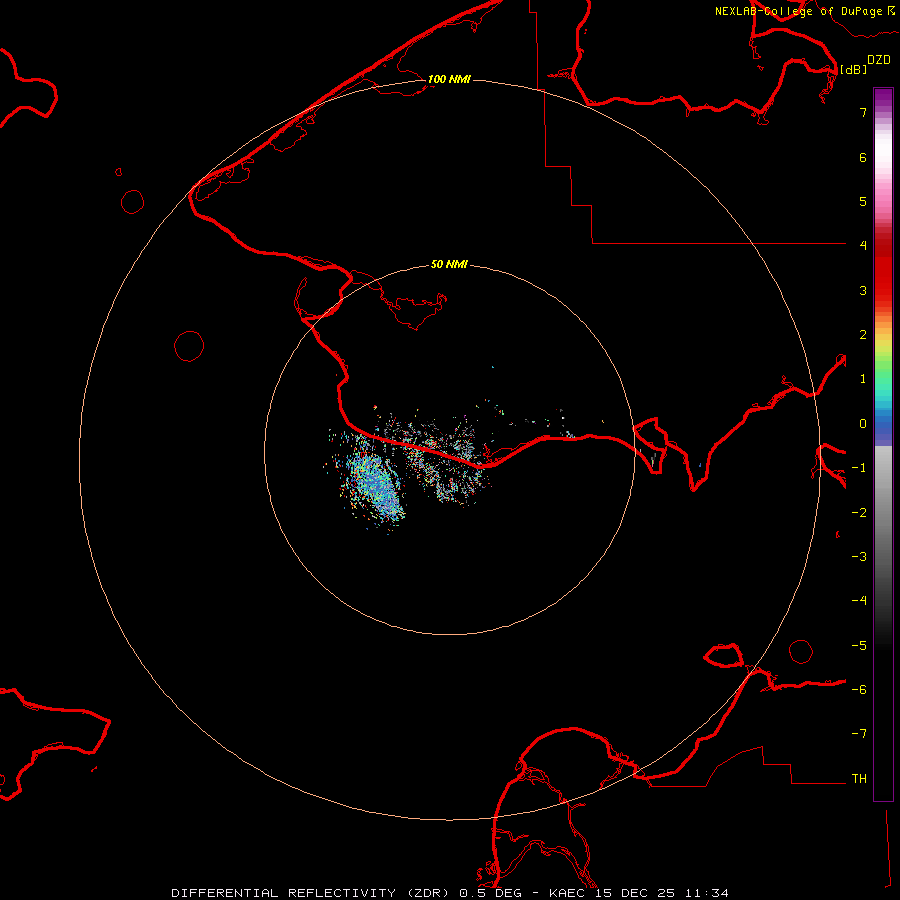Click the NEXLAB-College of DuPage watermark text
900x900 pixels.
(804, 11)
